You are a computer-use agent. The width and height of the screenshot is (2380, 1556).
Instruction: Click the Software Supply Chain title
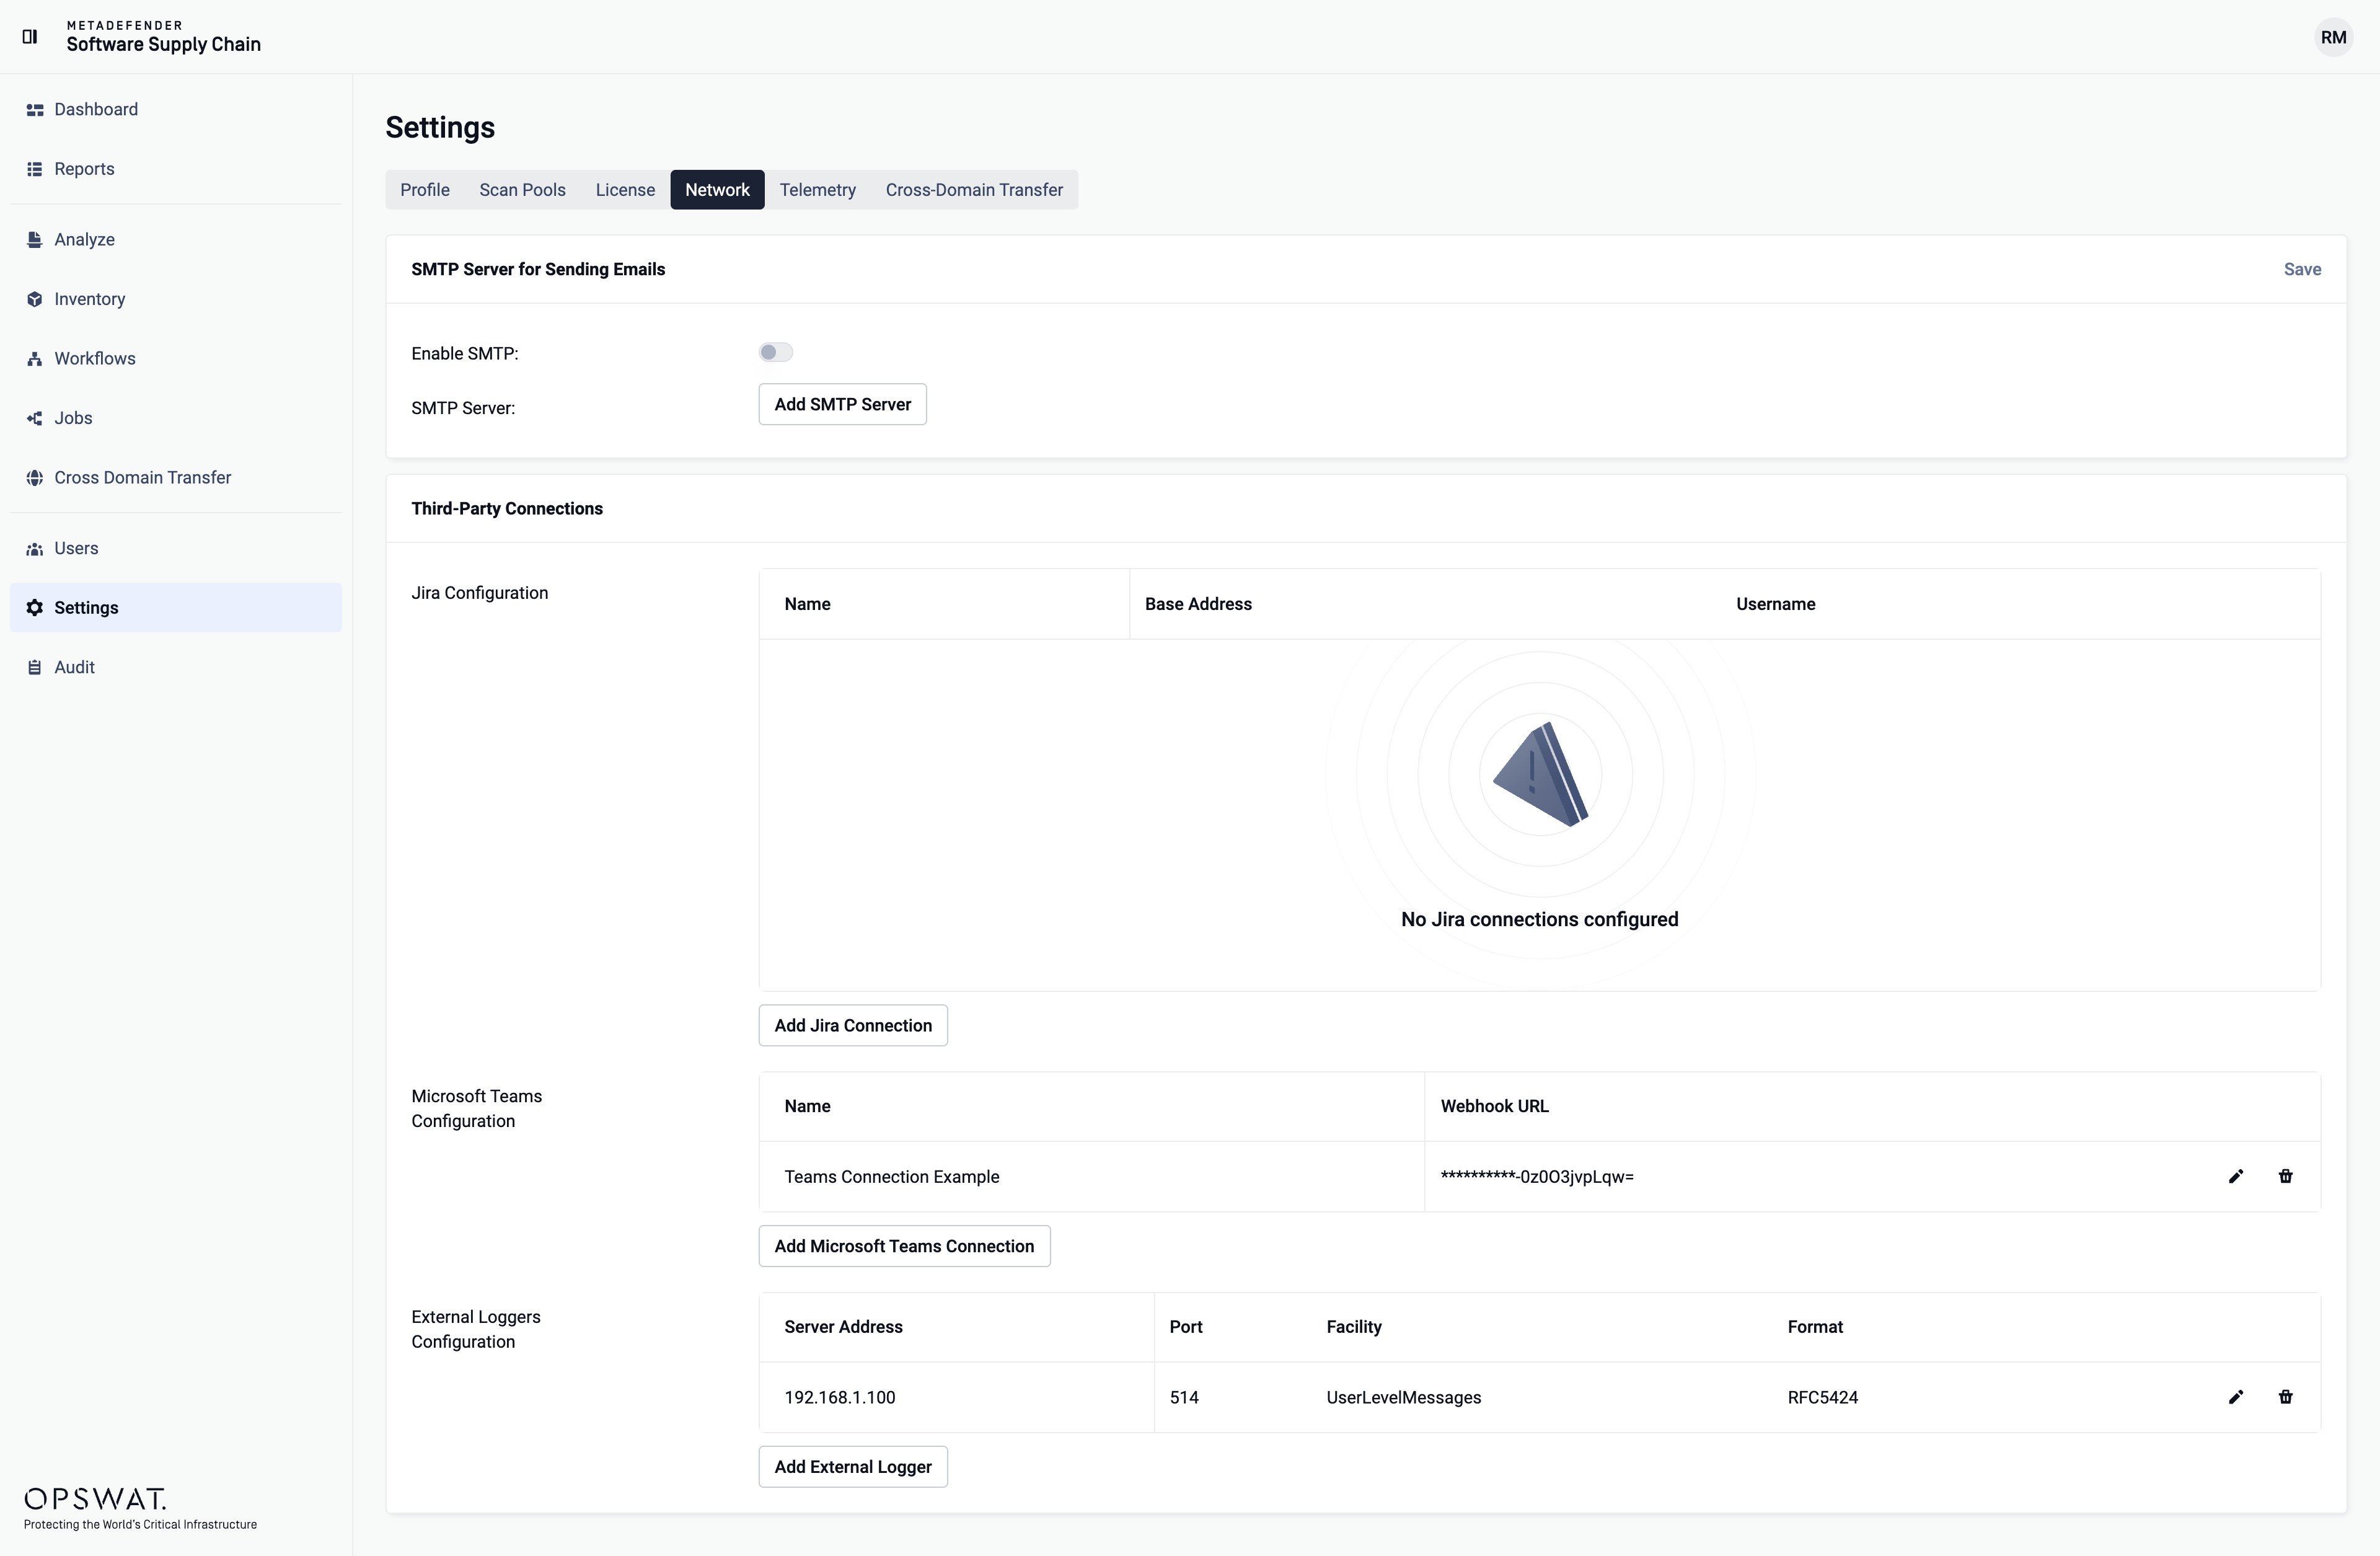(x=164, y=44)
